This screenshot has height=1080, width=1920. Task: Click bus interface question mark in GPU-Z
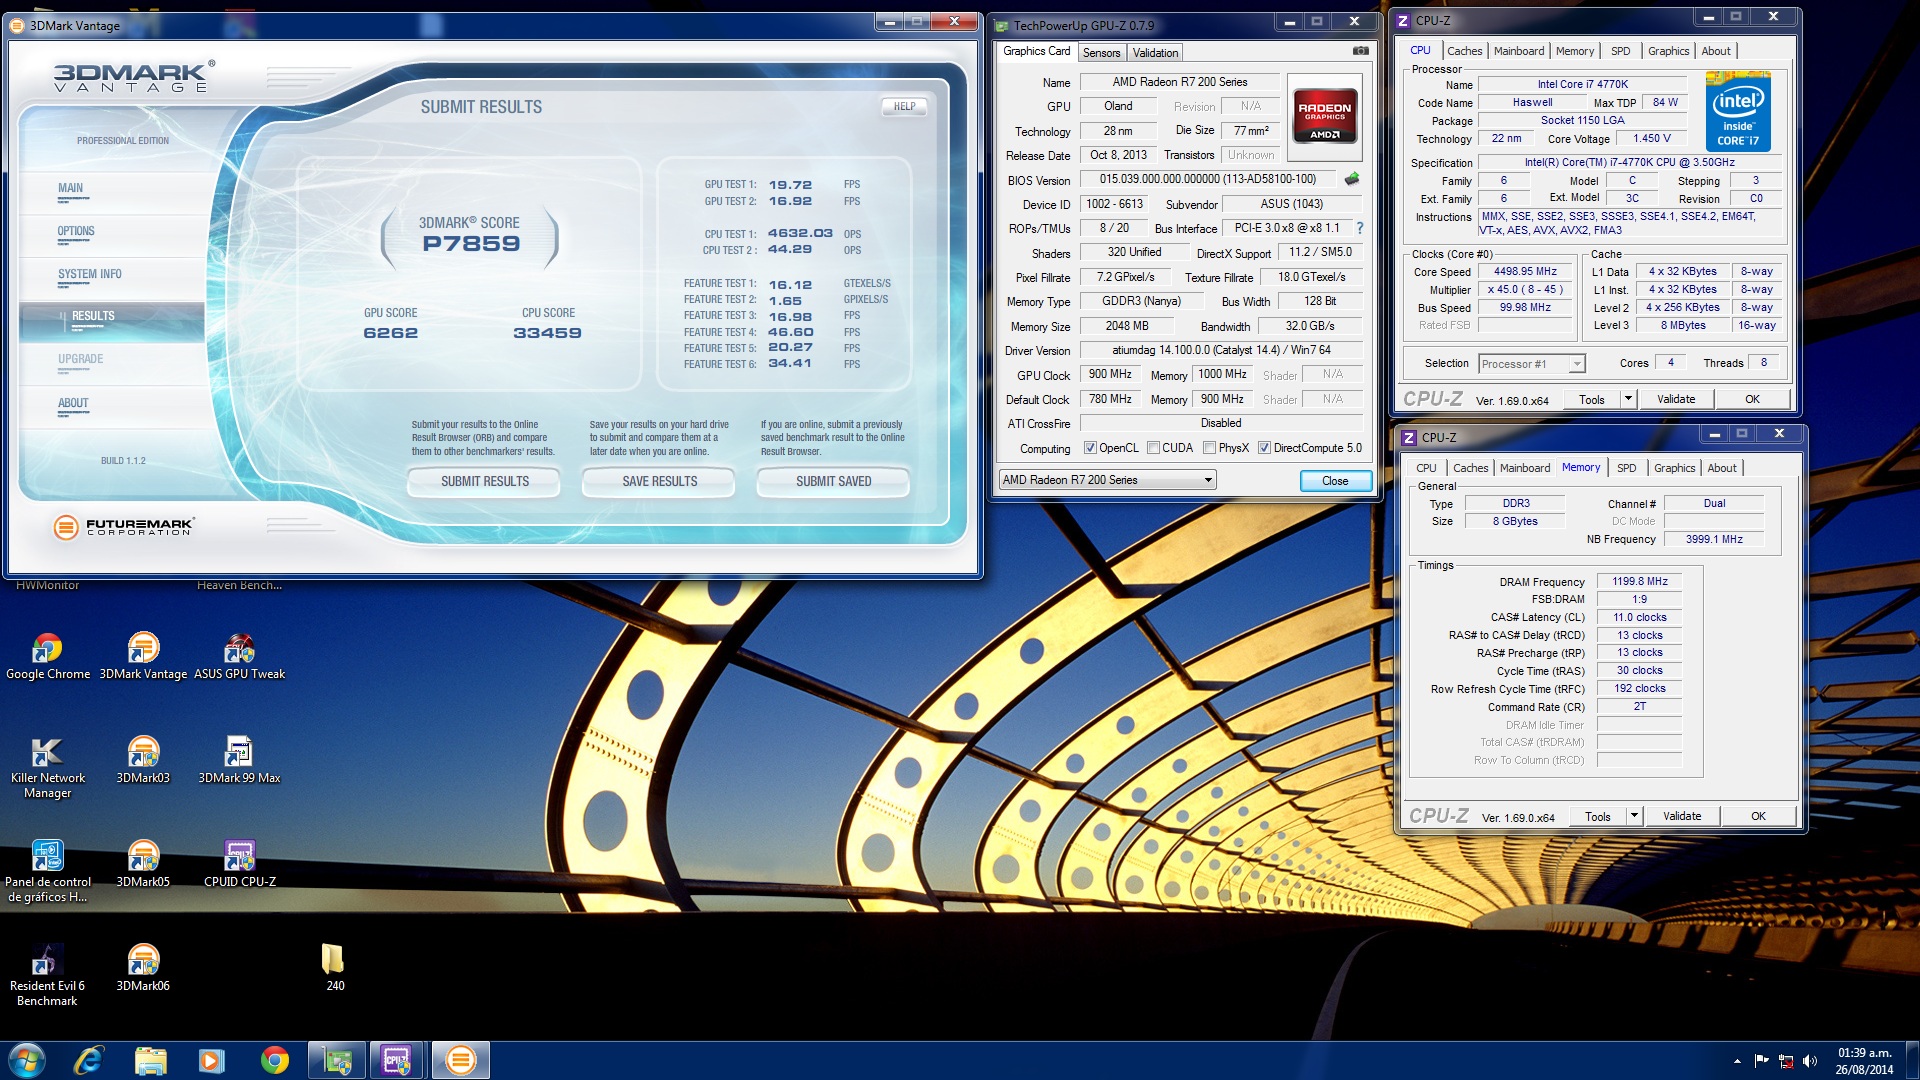pos(1360,228)
